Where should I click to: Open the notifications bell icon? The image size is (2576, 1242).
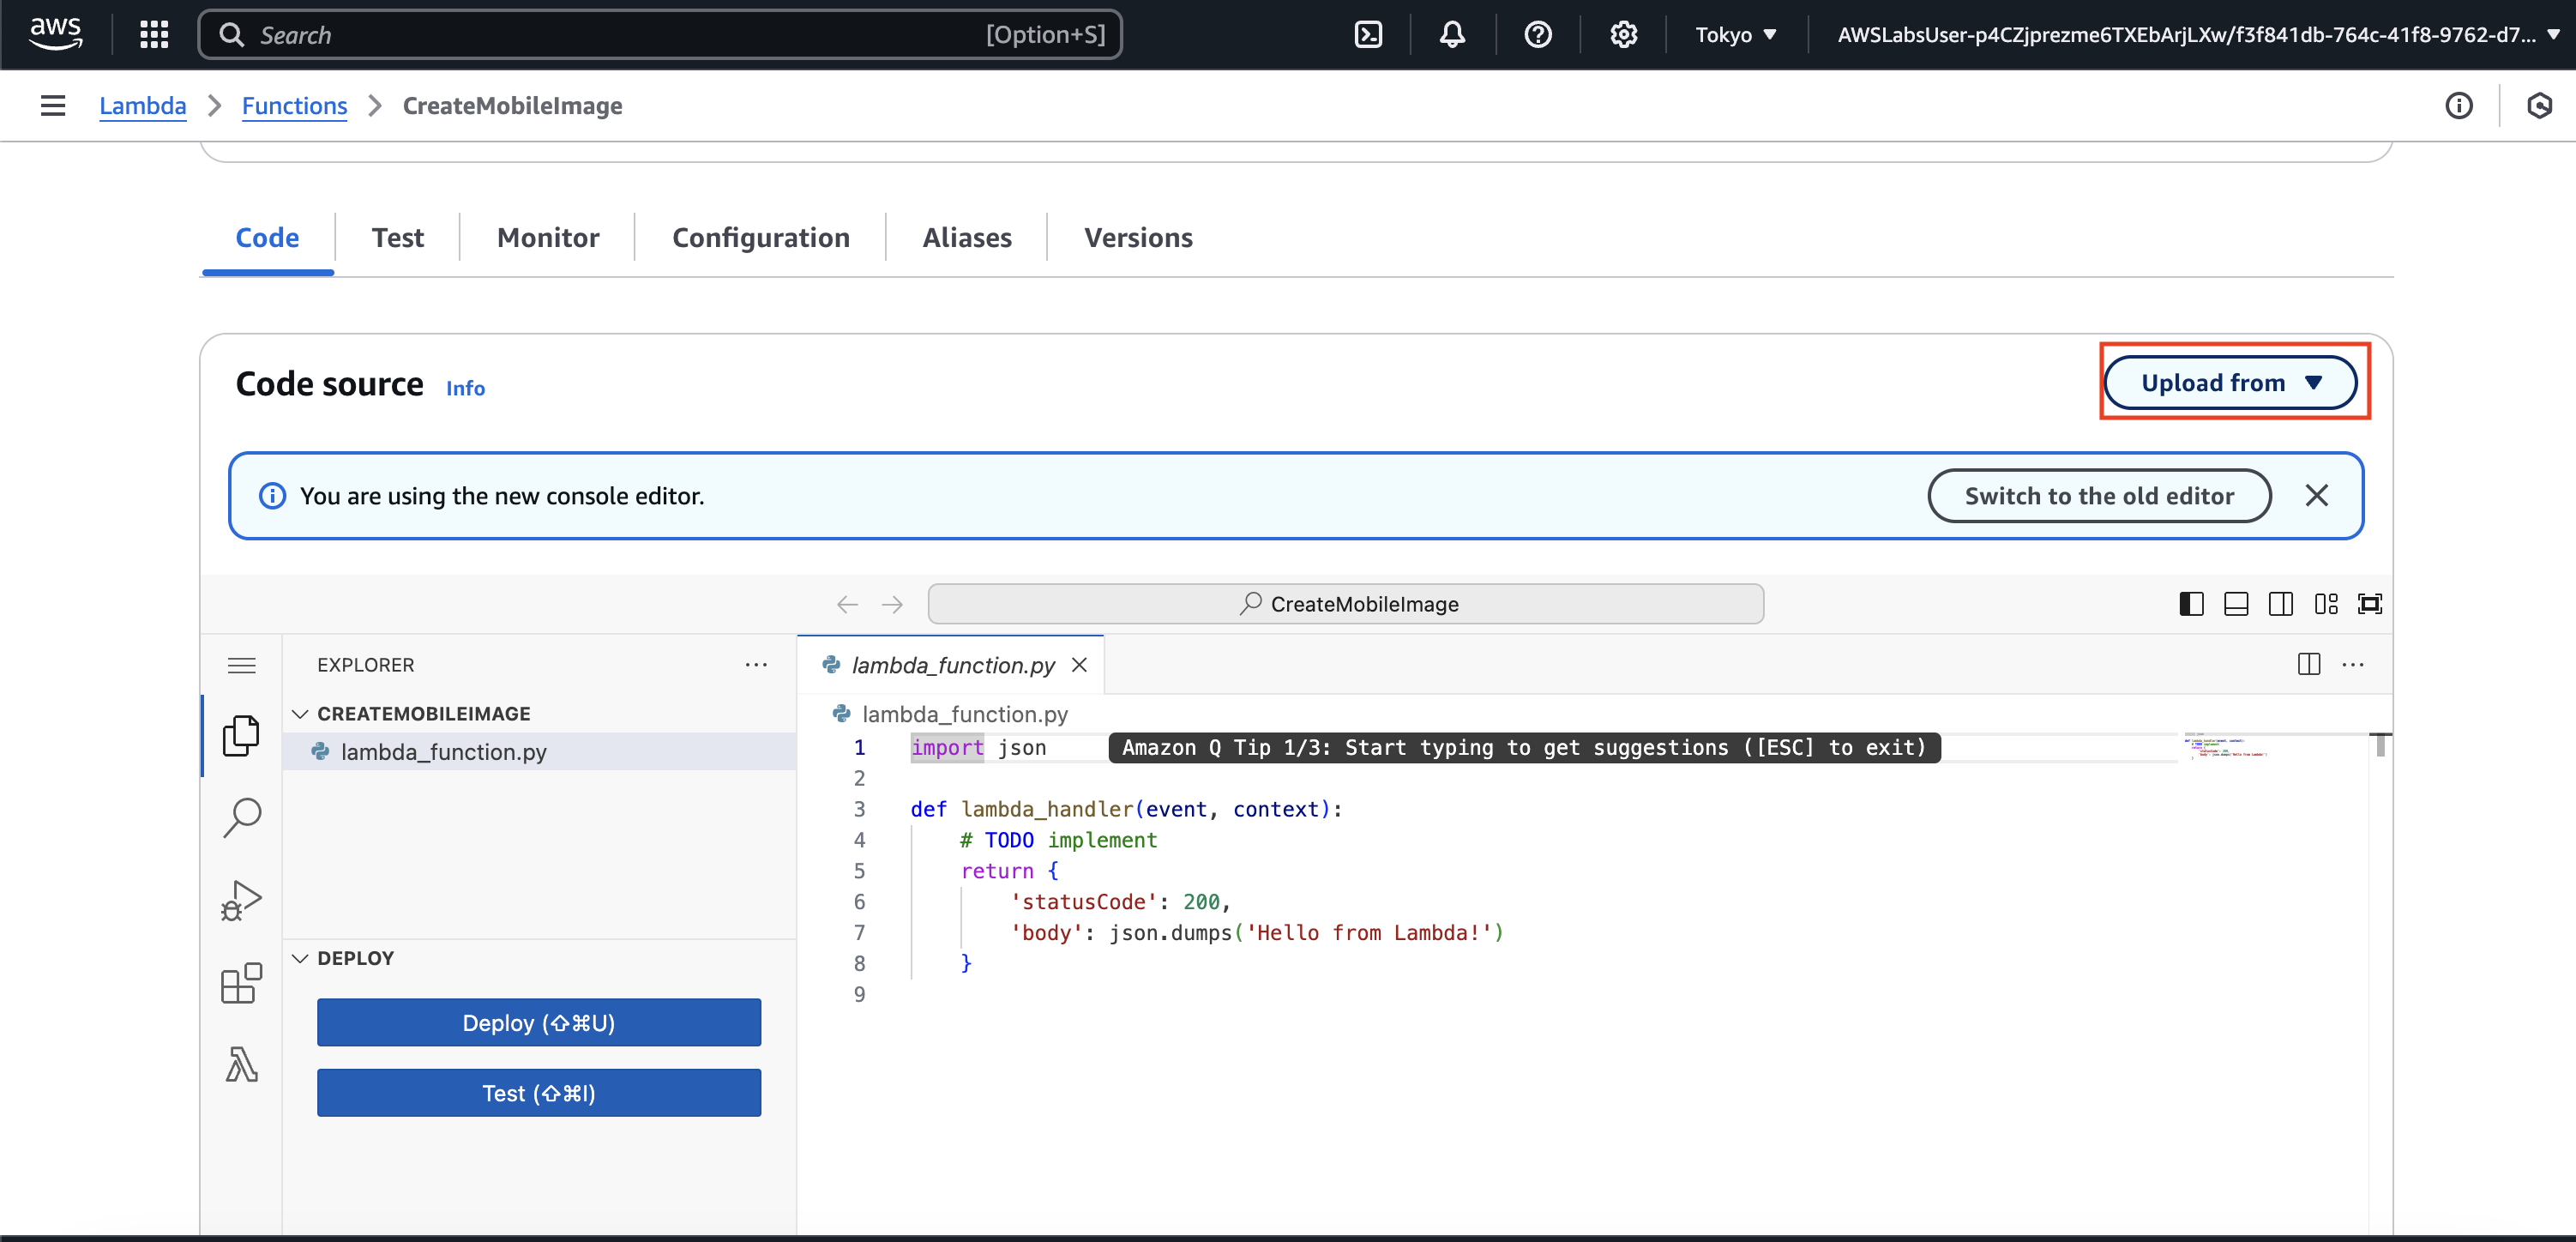click(1452, 35)
